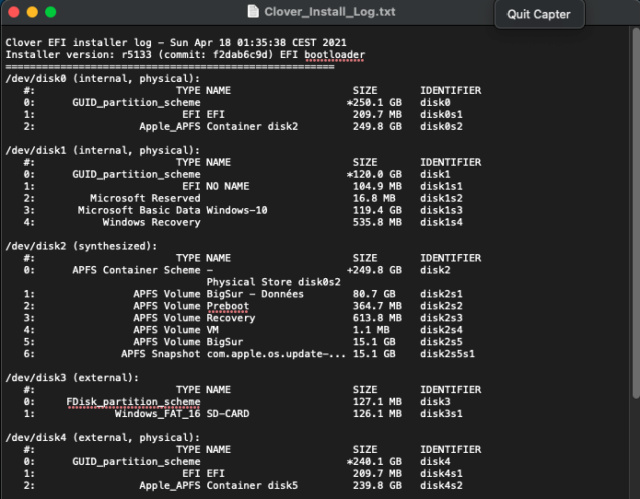Viewport: 640px width, 499px height.
Task: Click the disk2s5s1 identifier text
Action: coord(447,354)
